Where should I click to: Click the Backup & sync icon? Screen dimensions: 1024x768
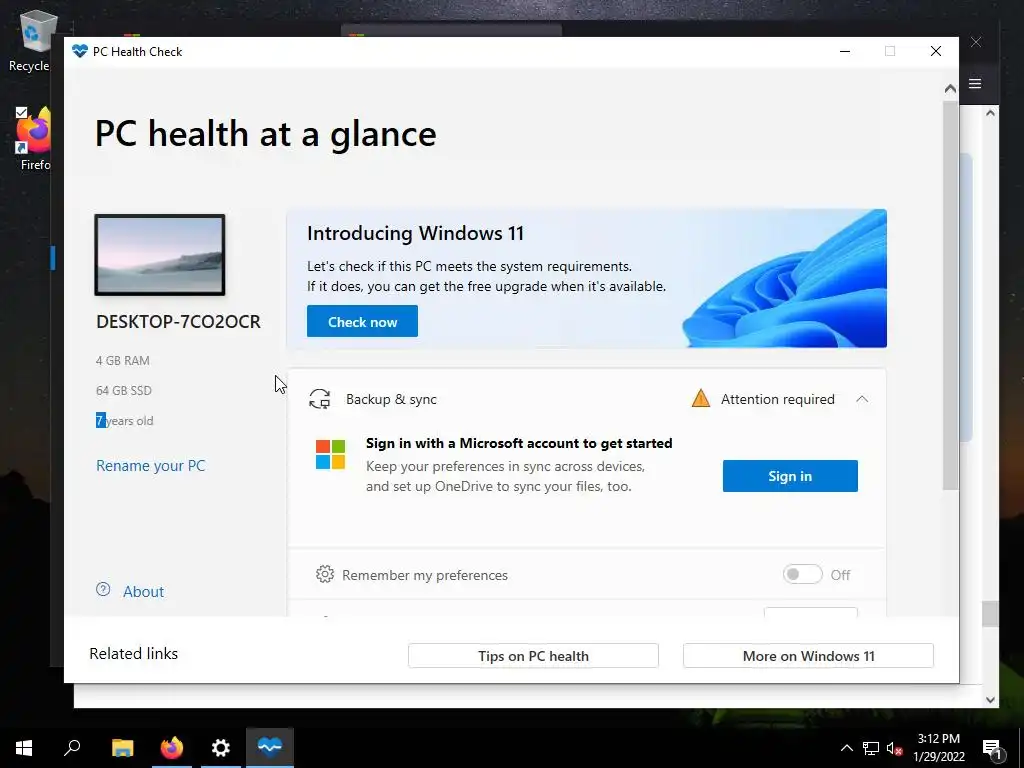tap(319, 399)
